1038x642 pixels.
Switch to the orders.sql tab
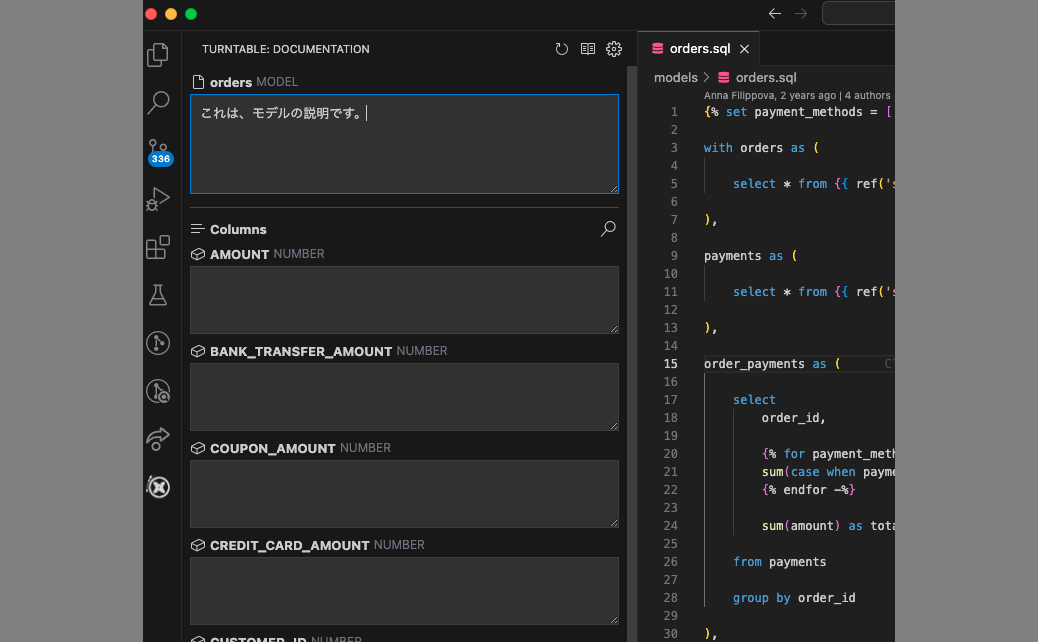point(699,48)
